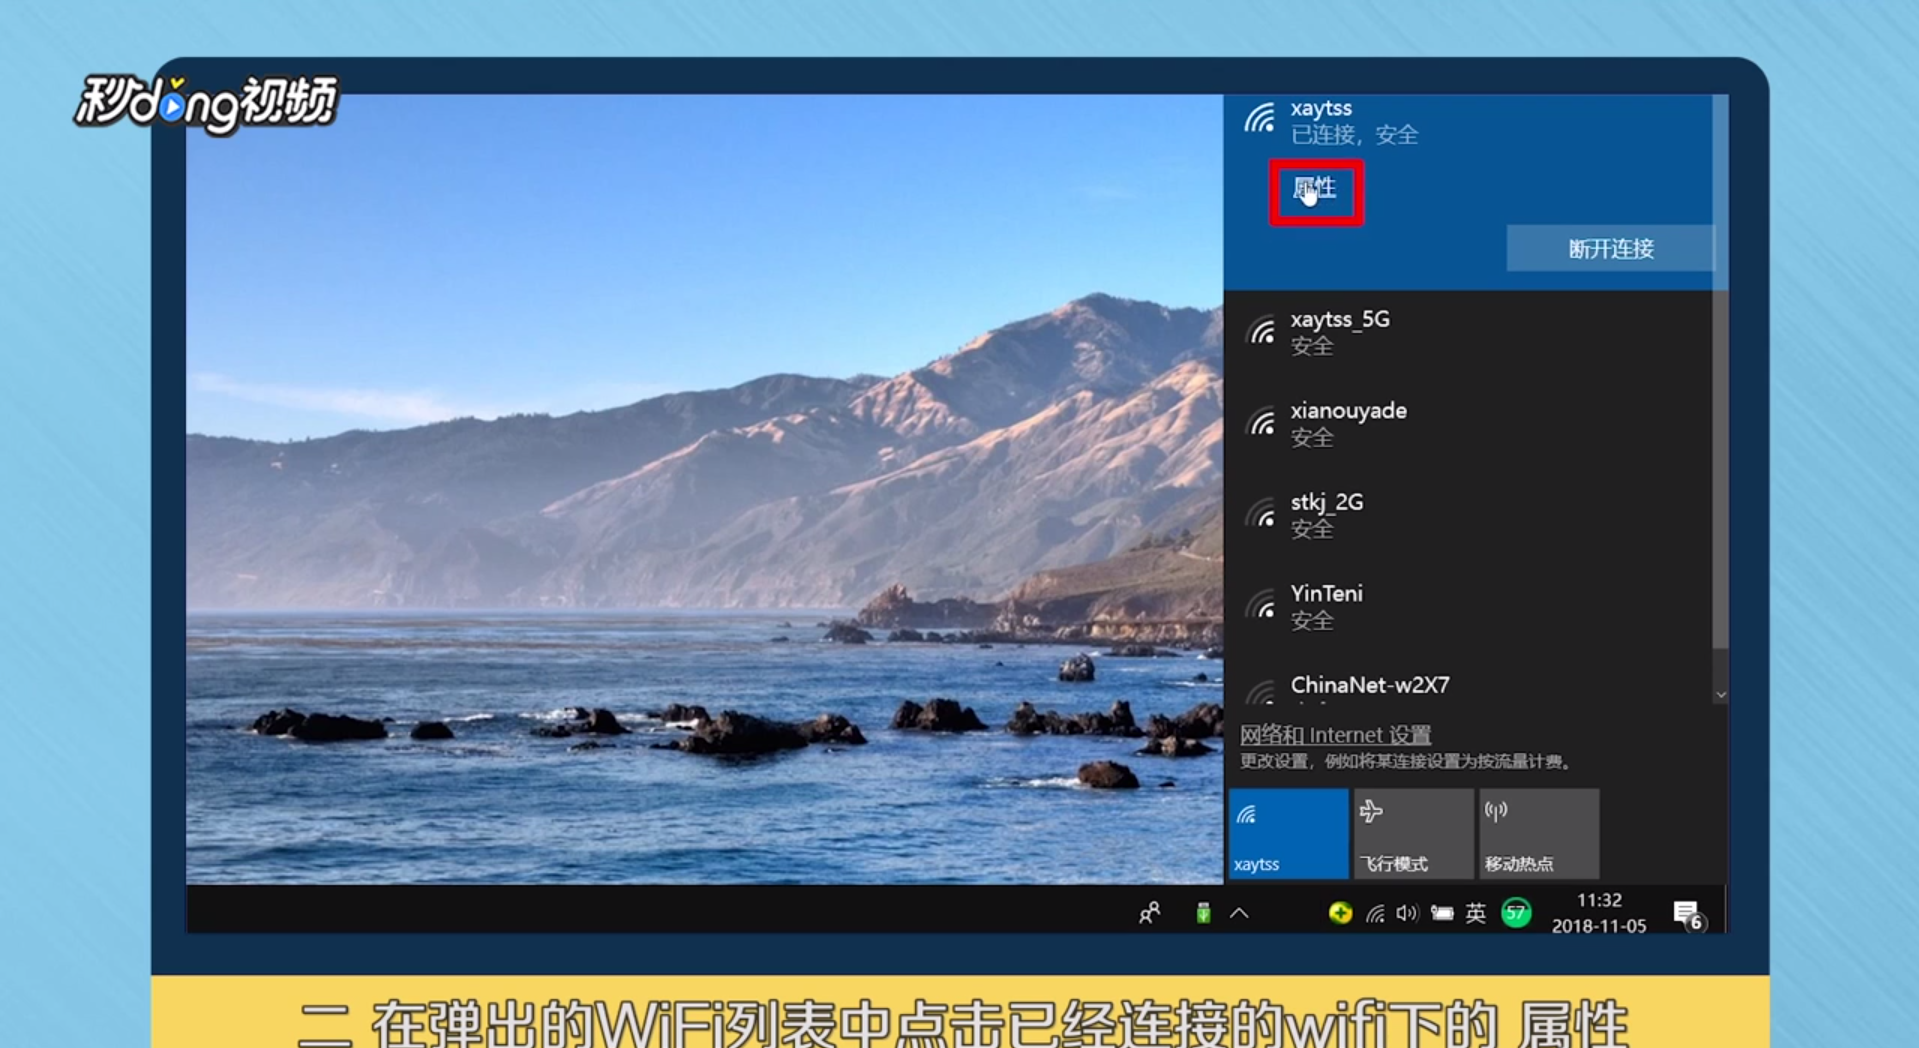Select the xianouyade network name
The width and height of the screenshot is (1919, 1048).
1348,411
